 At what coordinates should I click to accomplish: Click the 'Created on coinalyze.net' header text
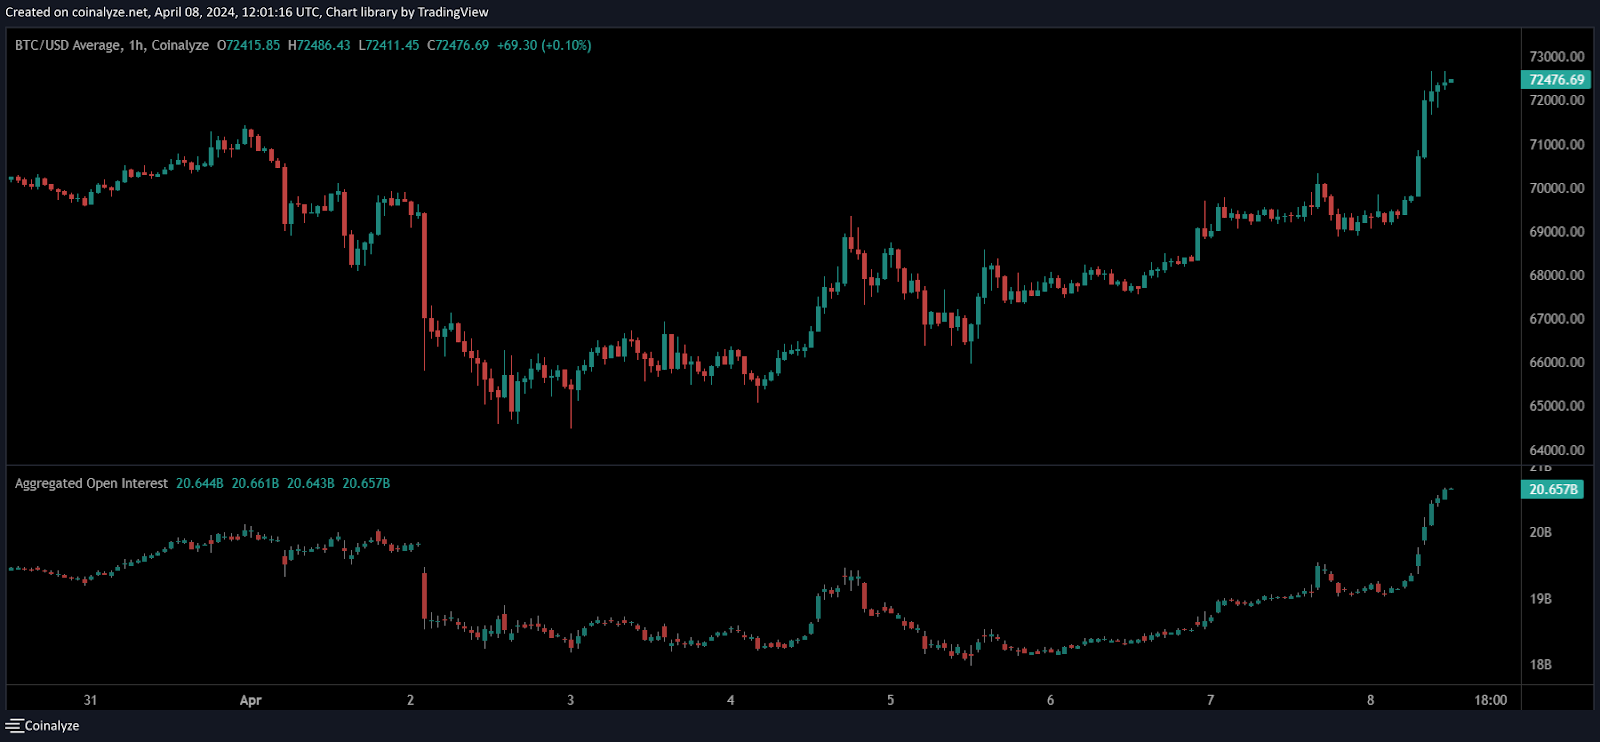76,12
